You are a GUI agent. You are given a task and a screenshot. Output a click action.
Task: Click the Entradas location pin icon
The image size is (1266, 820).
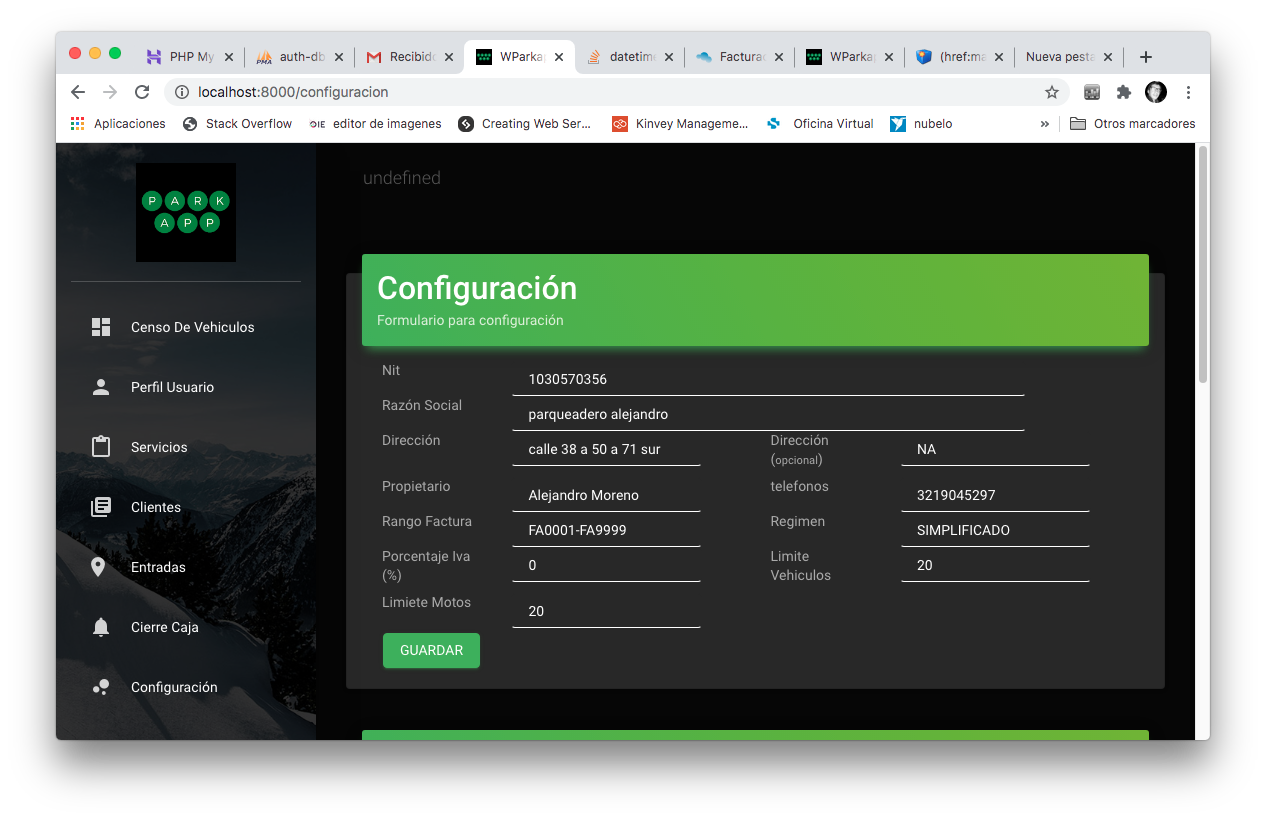98,567
